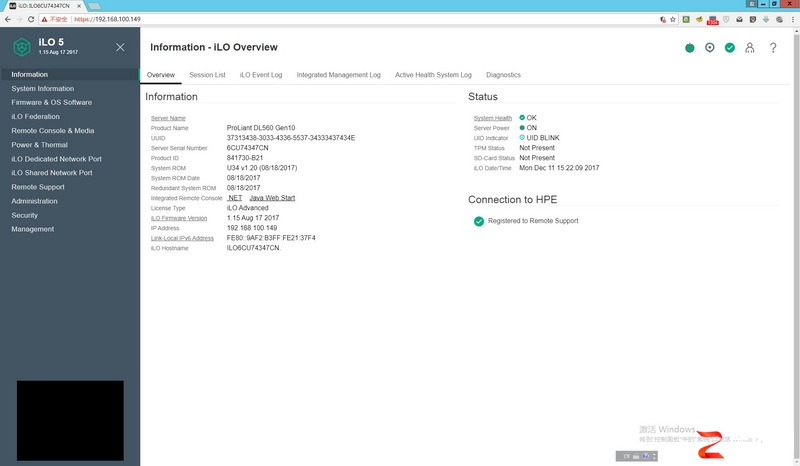This screenshot has width=800, height=466.
Task: Open the Active Health System Log tab
Action: (433, 75)
